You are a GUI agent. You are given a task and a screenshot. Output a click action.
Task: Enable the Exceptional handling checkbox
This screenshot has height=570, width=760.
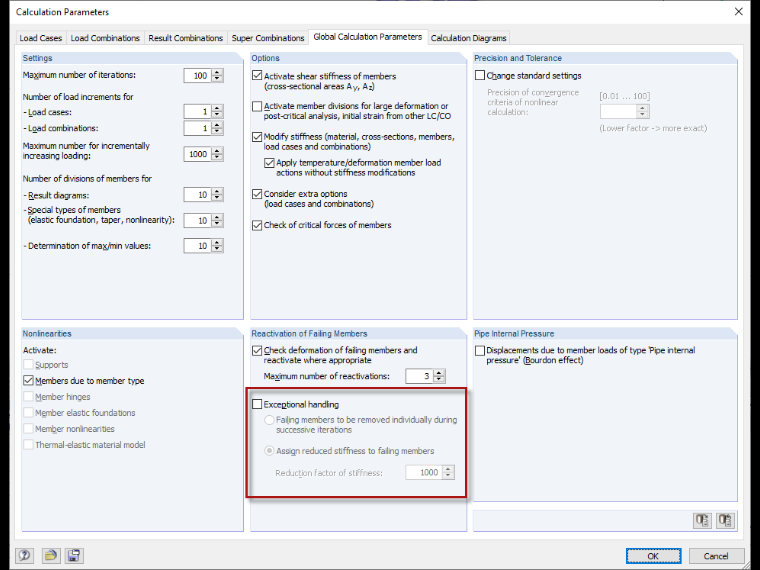257,404
